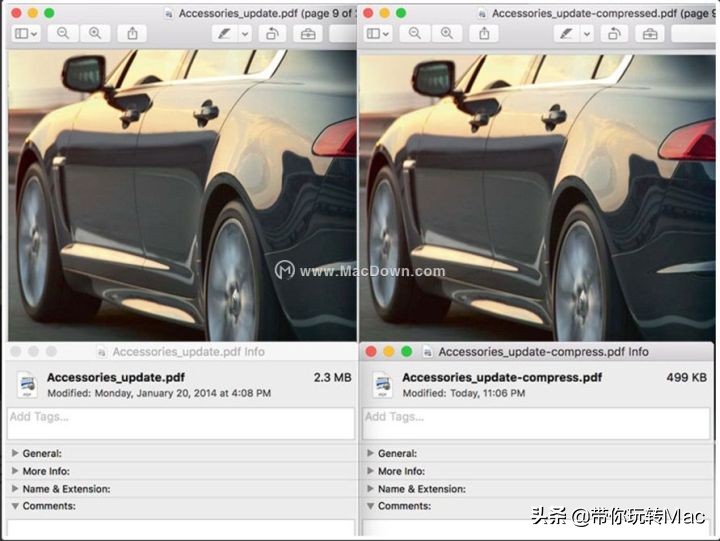Viewport: 720px width, 541px height.
Task: Zoom out in the compressed PDF window
Action: click(x=415, y=34)
